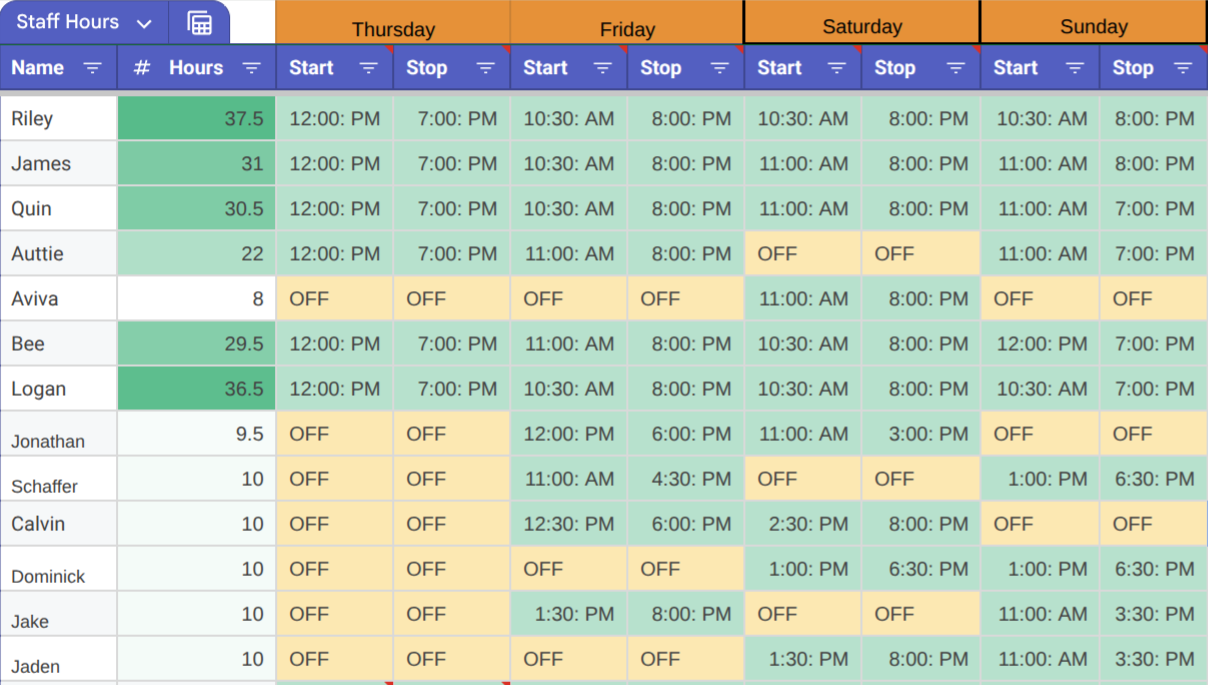Select the number type icon in Hours header
Image resolution: width=1208 pixels, height=685 pixels.
point(142,68)
